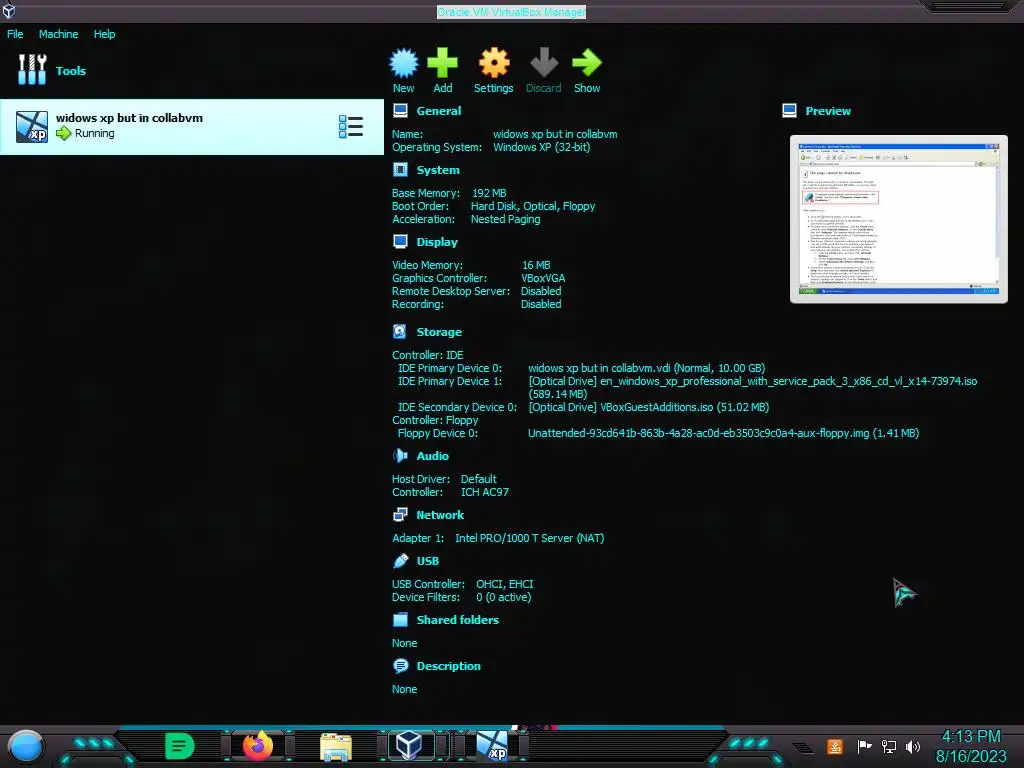Click the '192 MB' base memory value
The image size is (1024, 768).
pyautogui.click(x=489, y=193)
